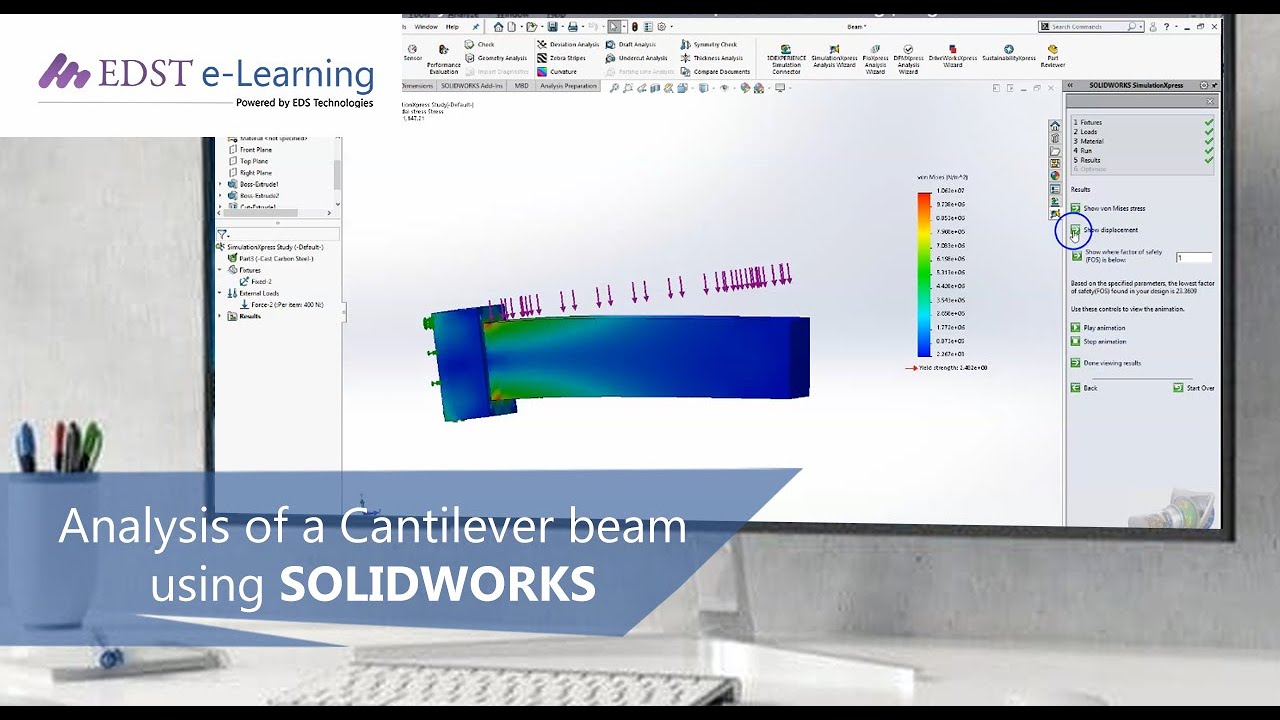Run Geometry Analysis tool
This screenshot has width=1280, height=720.
tap(496, 58)
